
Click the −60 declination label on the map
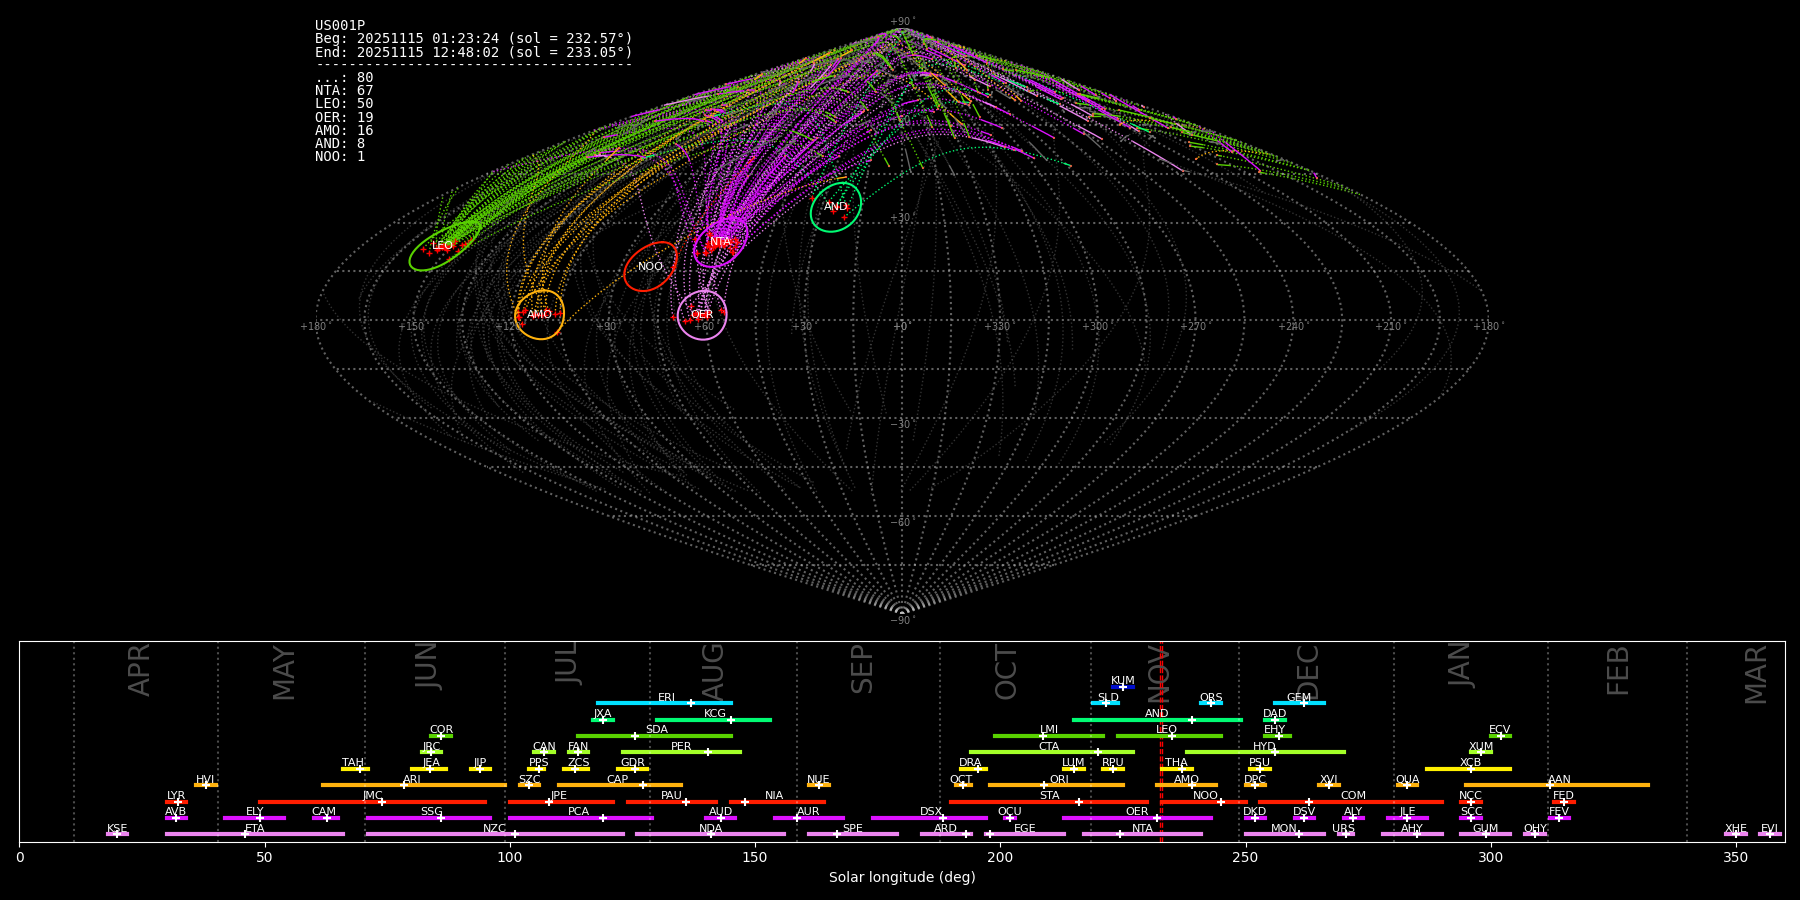tap(902, 523)
